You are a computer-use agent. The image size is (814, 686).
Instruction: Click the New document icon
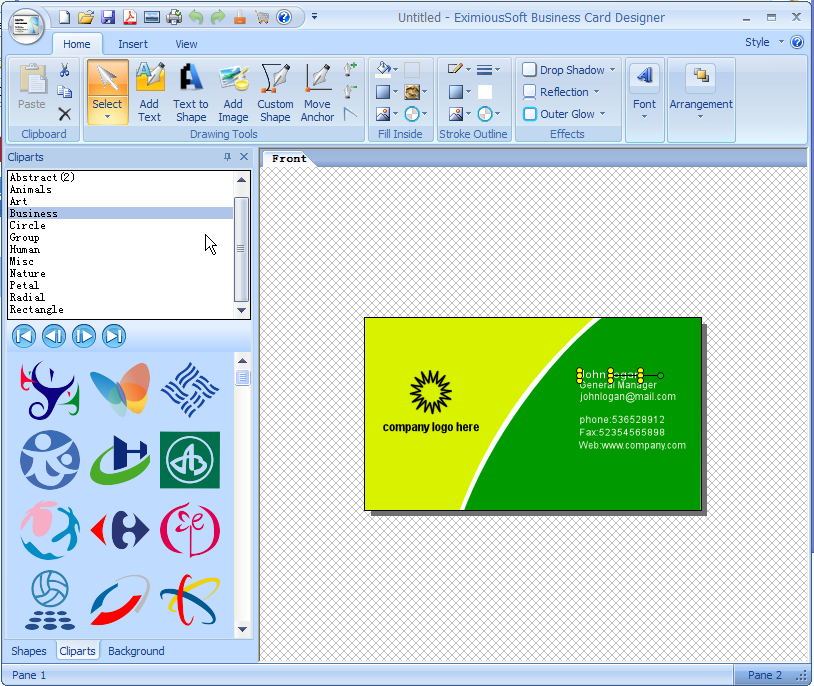coord(64,17)
